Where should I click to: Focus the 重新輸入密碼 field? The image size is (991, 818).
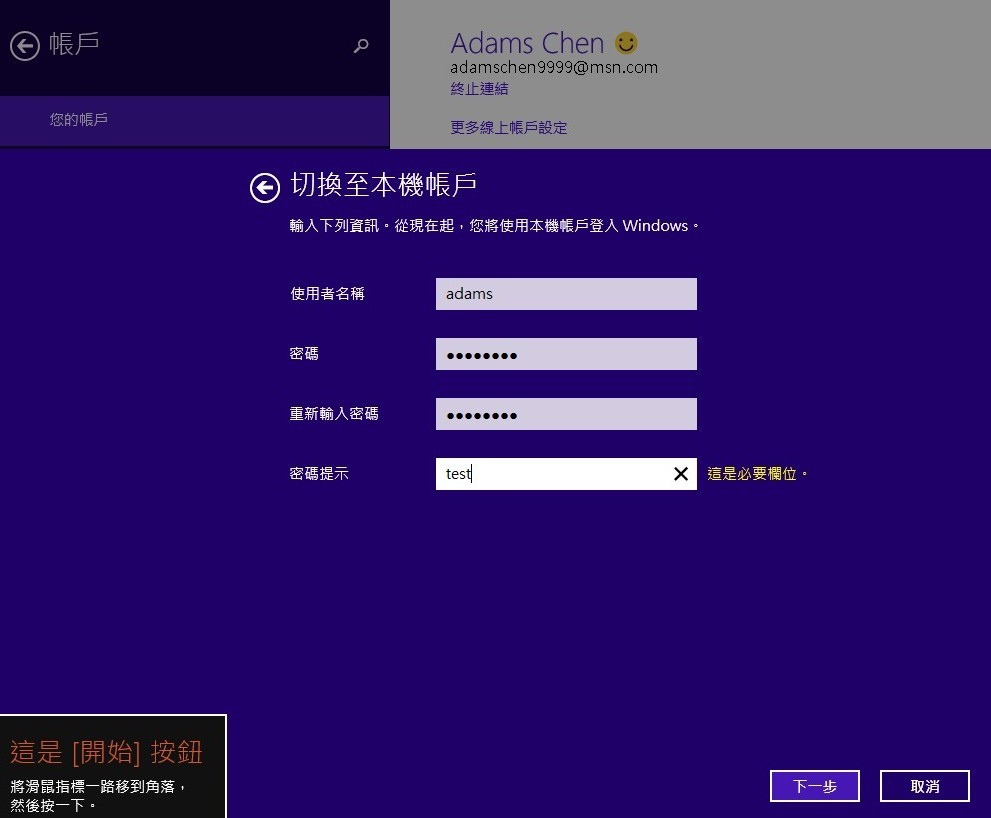[x=566, y=414]
